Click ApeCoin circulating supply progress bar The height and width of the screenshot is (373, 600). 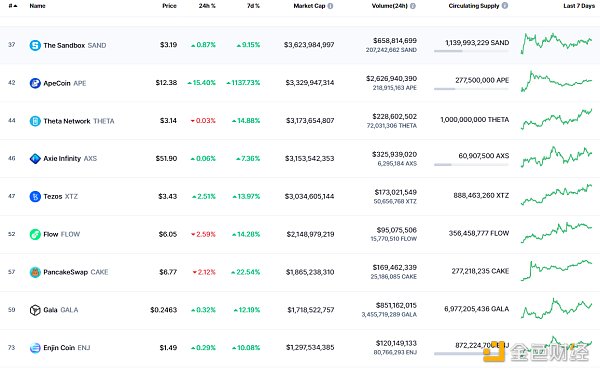[x=471, y=89]
